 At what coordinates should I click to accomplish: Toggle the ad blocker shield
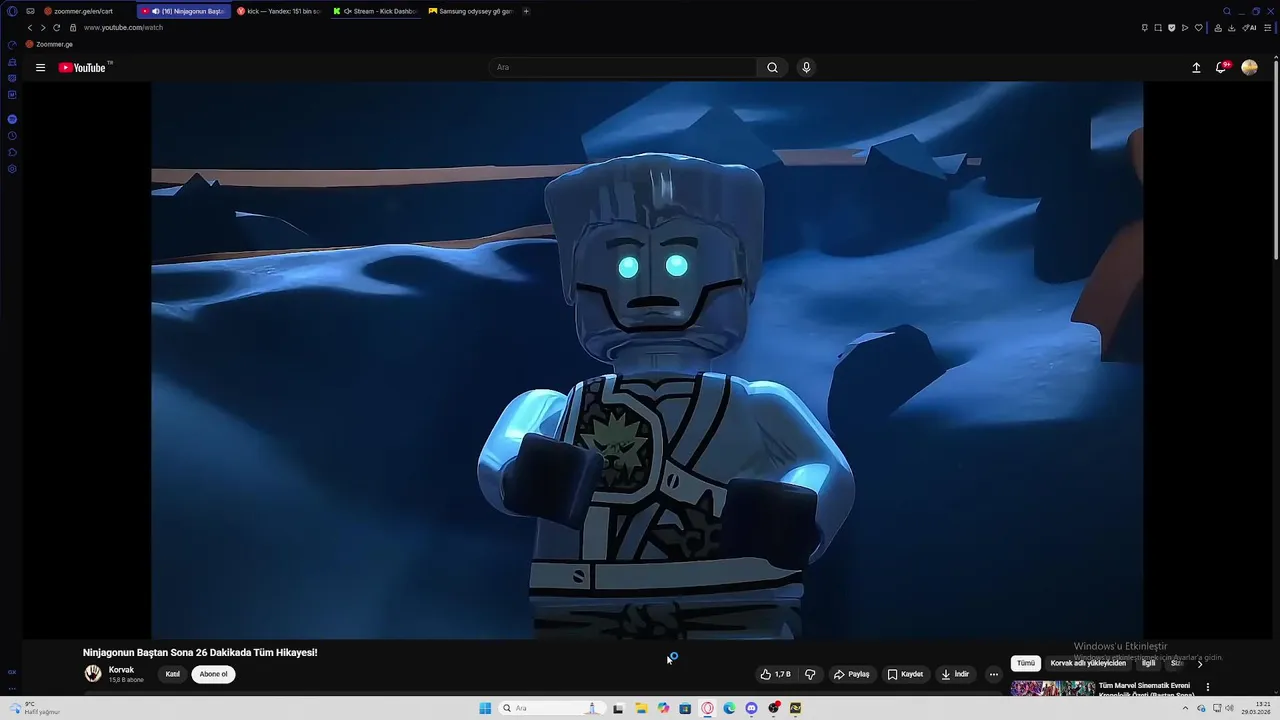coord(1172,28)
